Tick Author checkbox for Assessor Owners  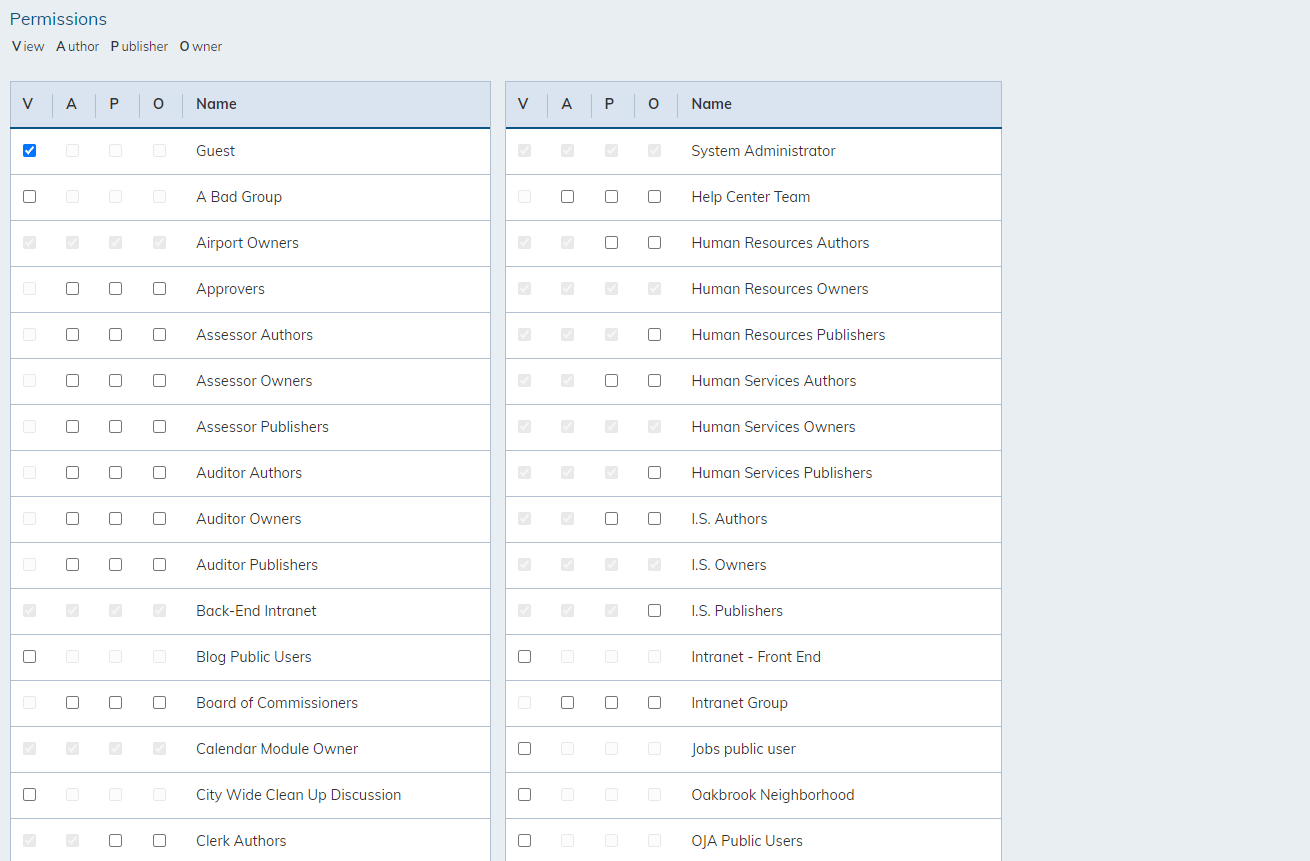click(x=72, y=381)
